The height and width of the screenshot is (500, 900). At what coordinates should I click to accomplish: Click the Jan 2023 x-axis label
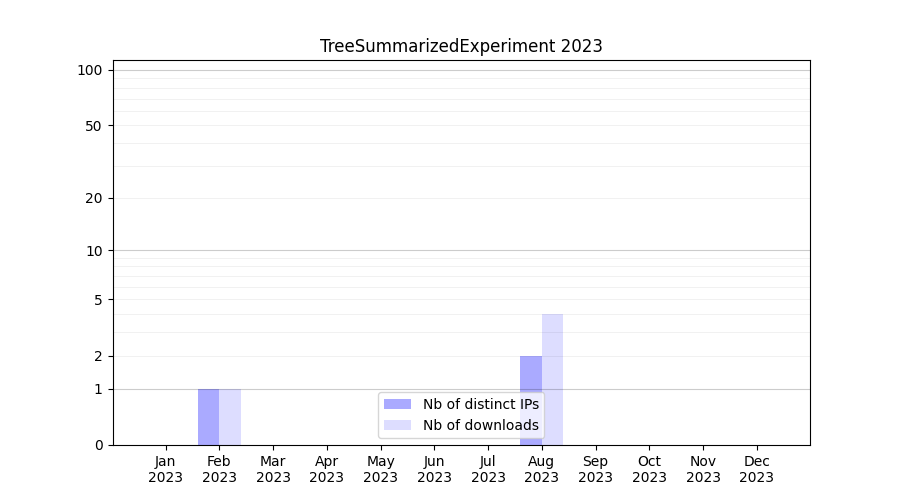point(165,469)
